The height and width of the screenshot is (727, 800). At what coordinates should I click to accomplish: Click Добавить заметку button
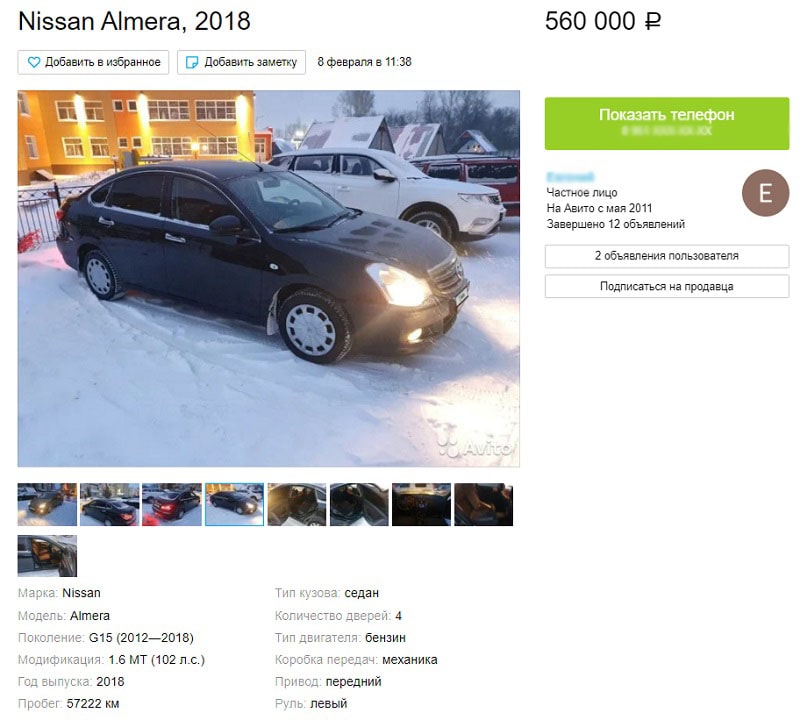(x=241, y=62)
